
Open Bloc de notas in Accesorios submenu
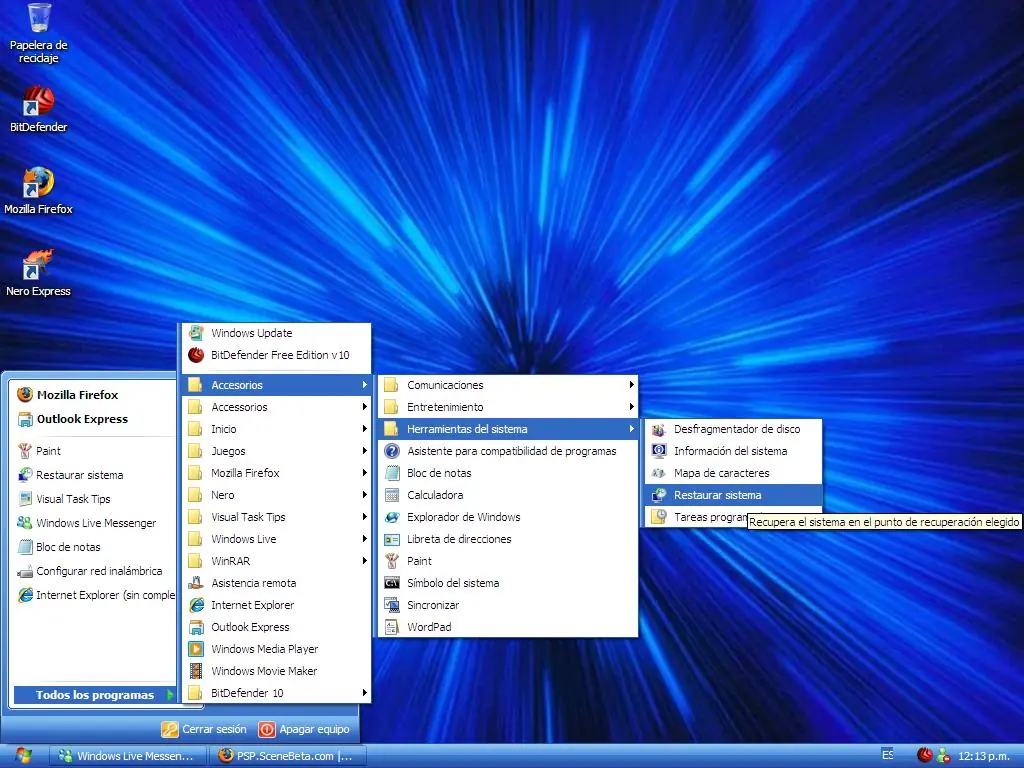(x=508, y=473)
